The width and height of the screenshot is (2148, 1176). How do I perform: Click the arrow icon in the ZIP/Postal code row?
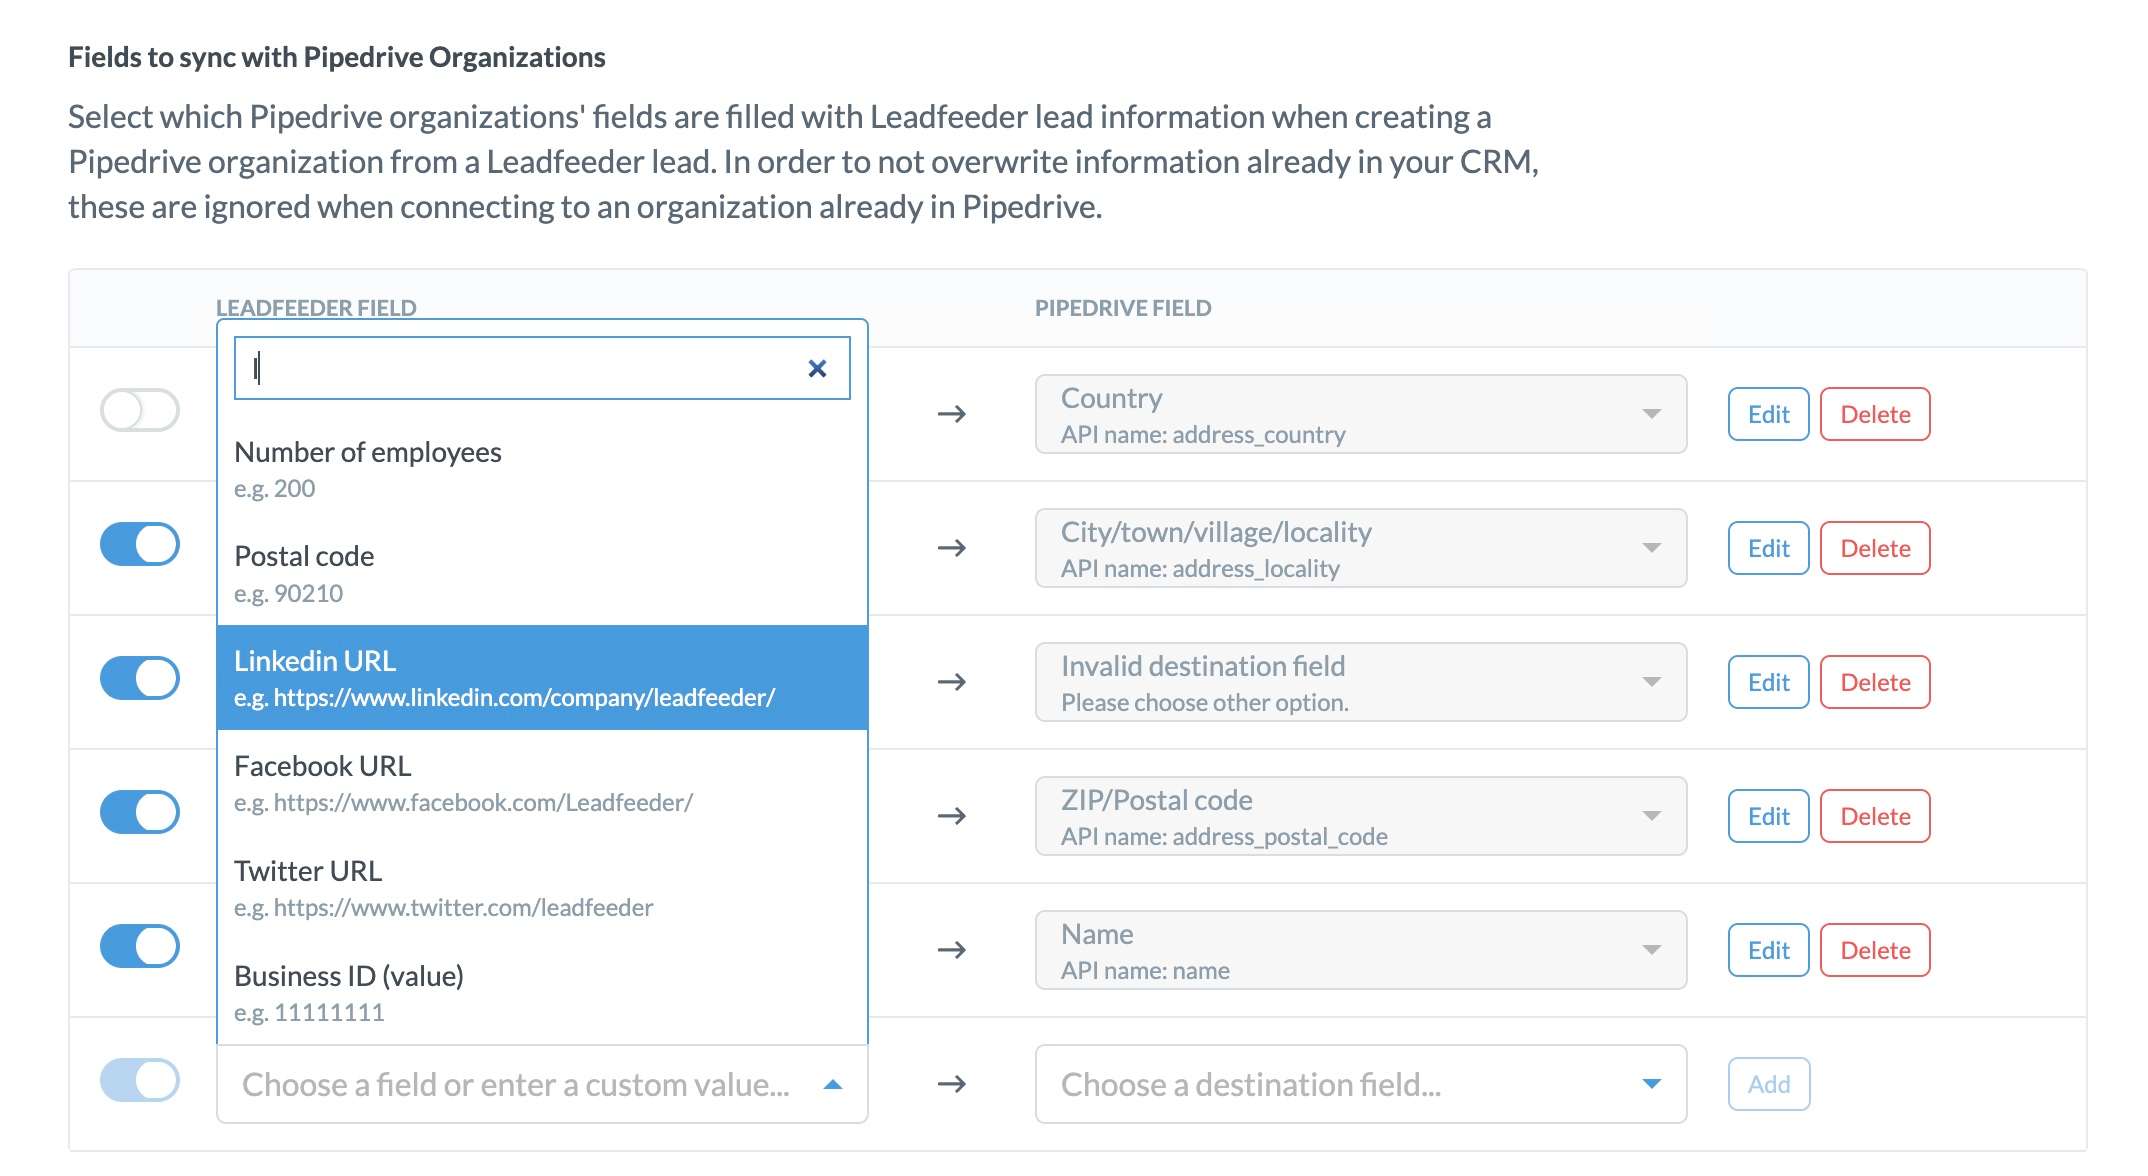[x=952, y=816]
